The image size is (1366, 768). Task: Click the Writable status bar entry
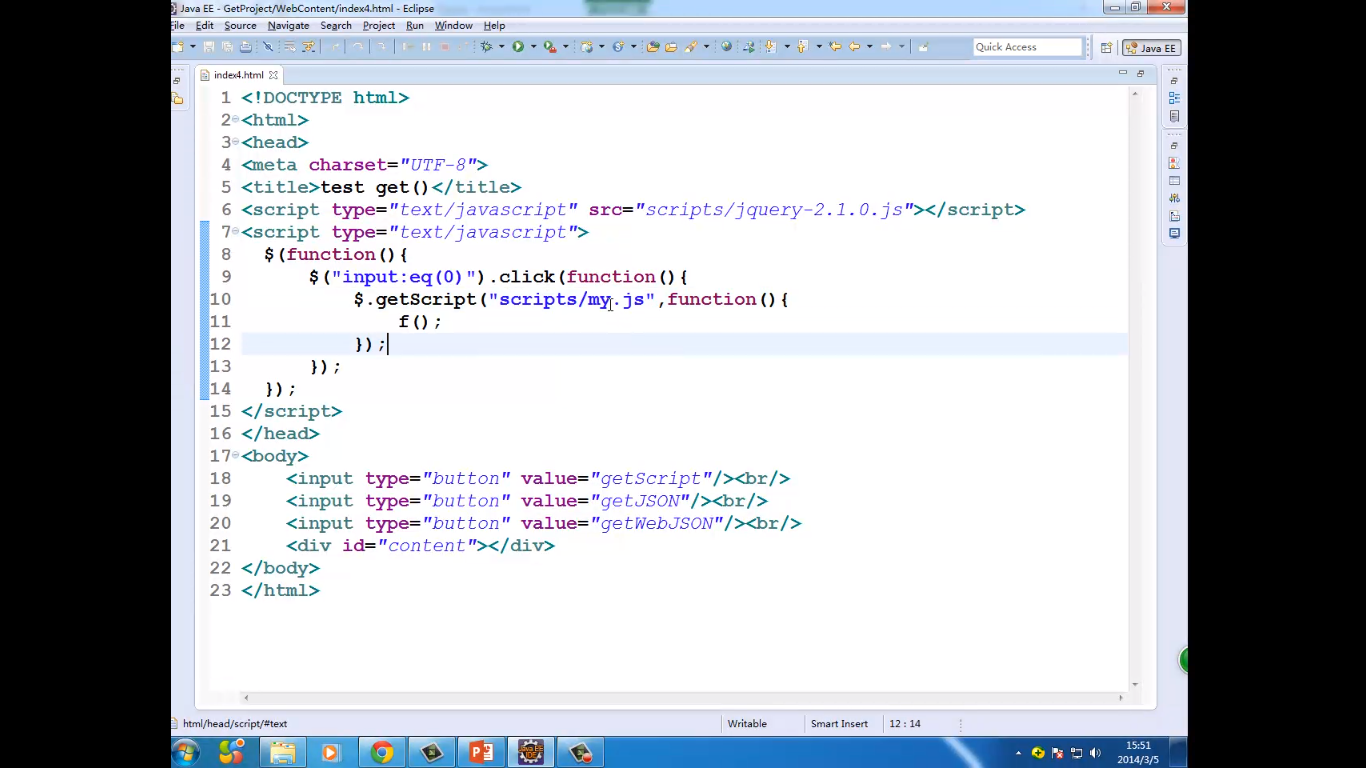click(x=747, y=723)
